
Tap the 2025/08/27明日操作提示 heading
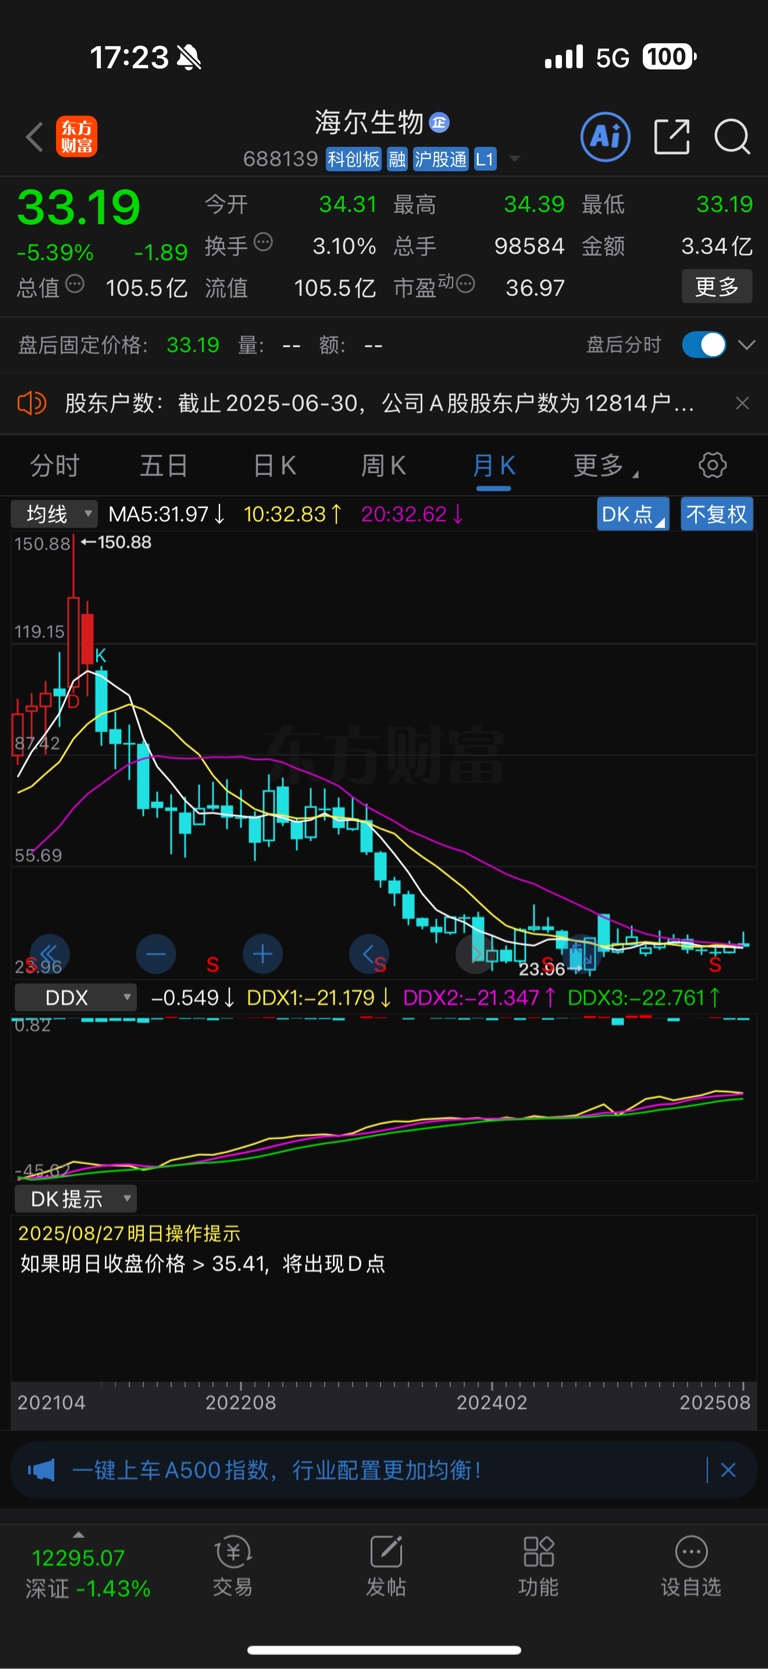tap(129, 1233)
